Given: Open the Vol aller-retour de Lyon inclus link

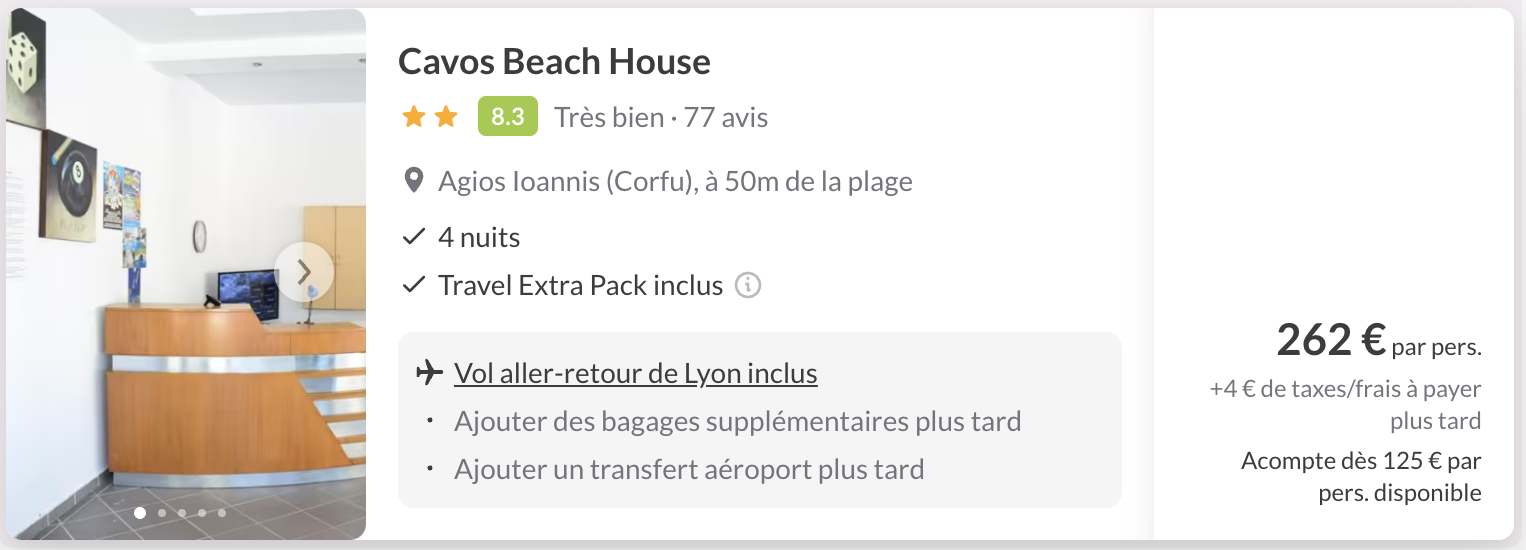Looking at the screenshot, I should [x=636, y=374].
